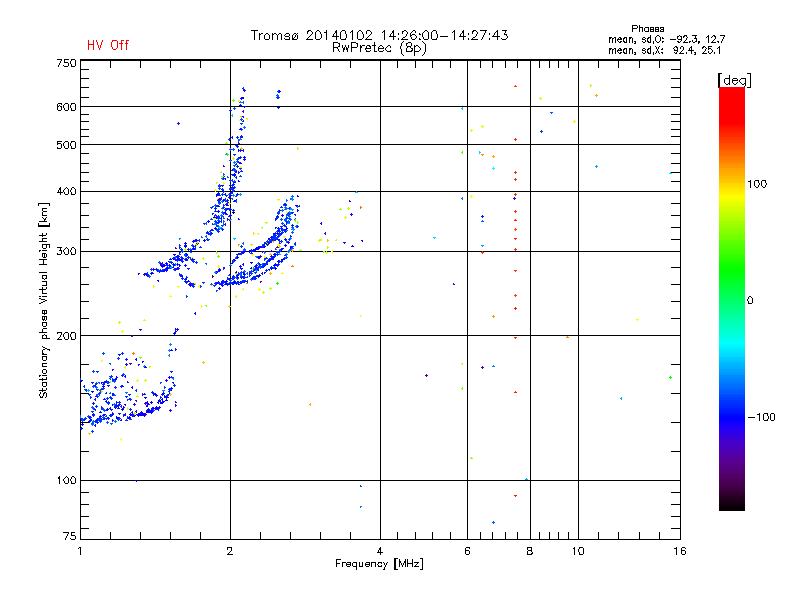Click the 'RwPretec (8p)' subtitle
This screenshot has height=600, width=800.
[379, 48]
